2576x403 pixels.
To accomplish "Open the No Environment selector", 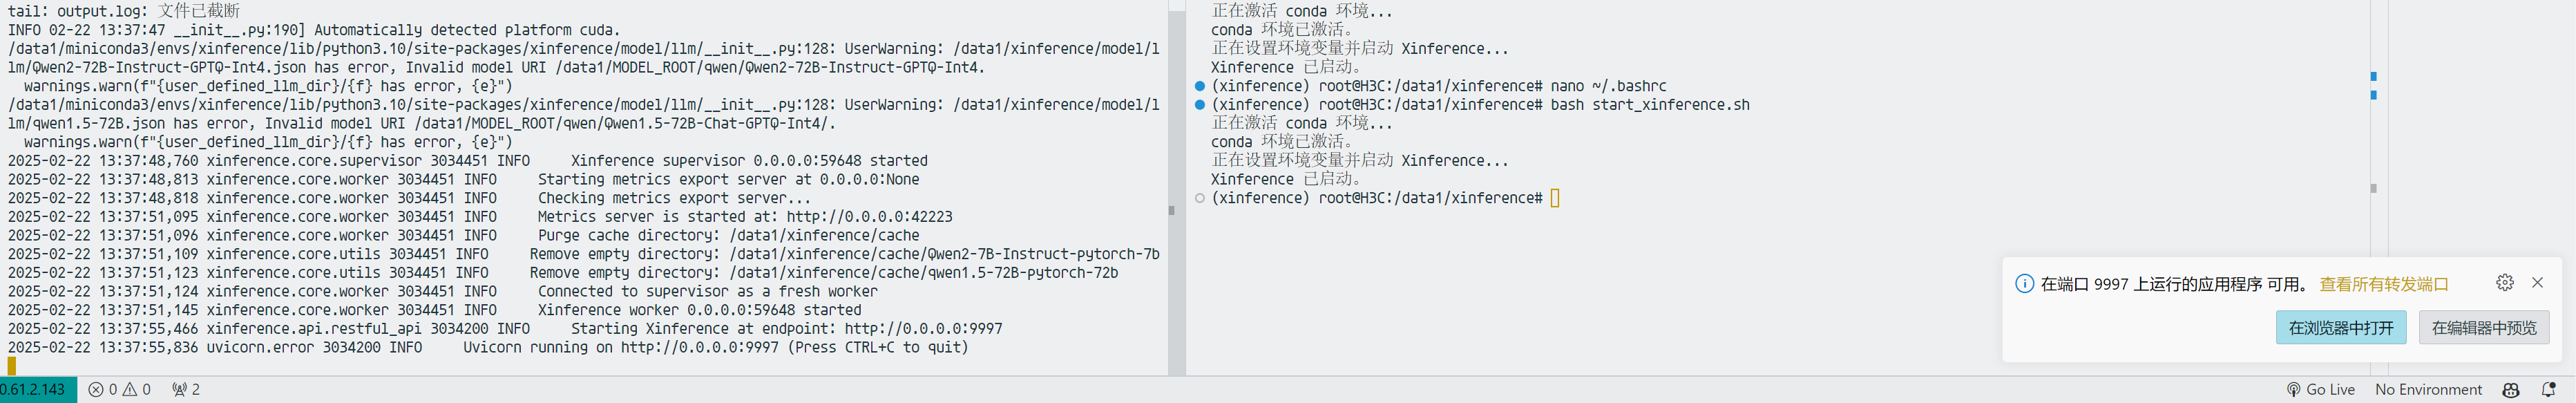I will [2428, 390].
